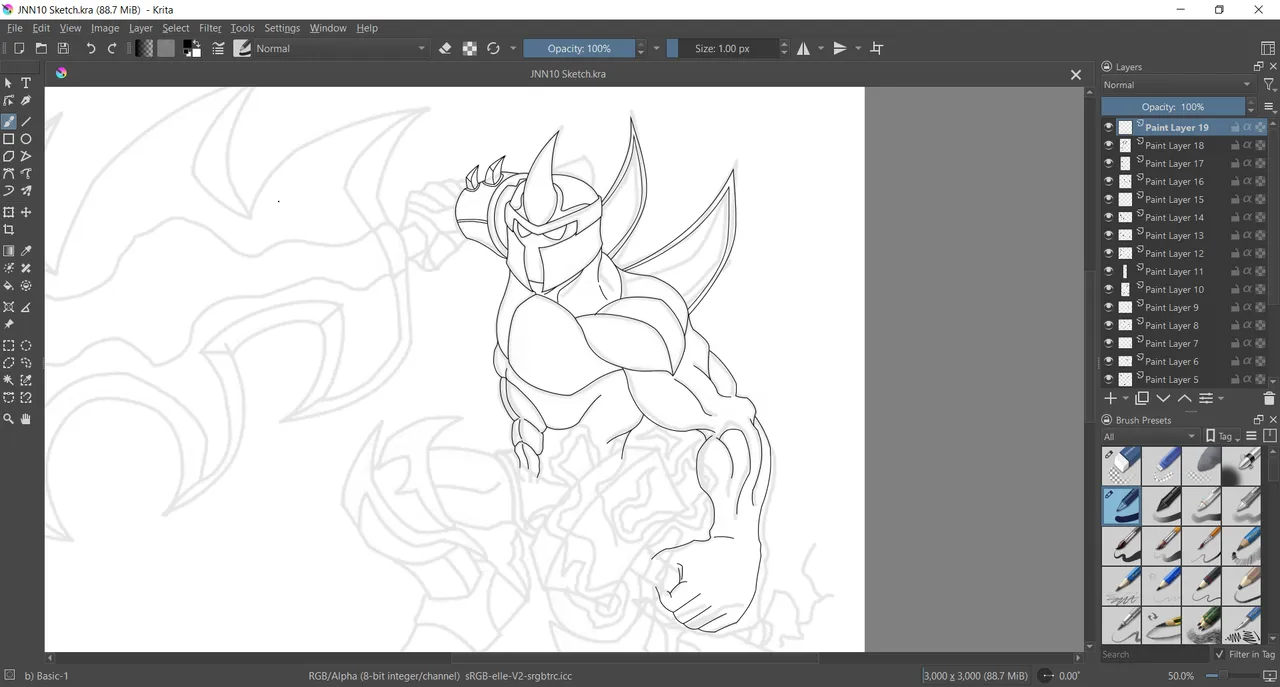Pick the Fill bucket tool
Image resolution: width=1280 pixels, height=687 pixels.
pos(9,286)
